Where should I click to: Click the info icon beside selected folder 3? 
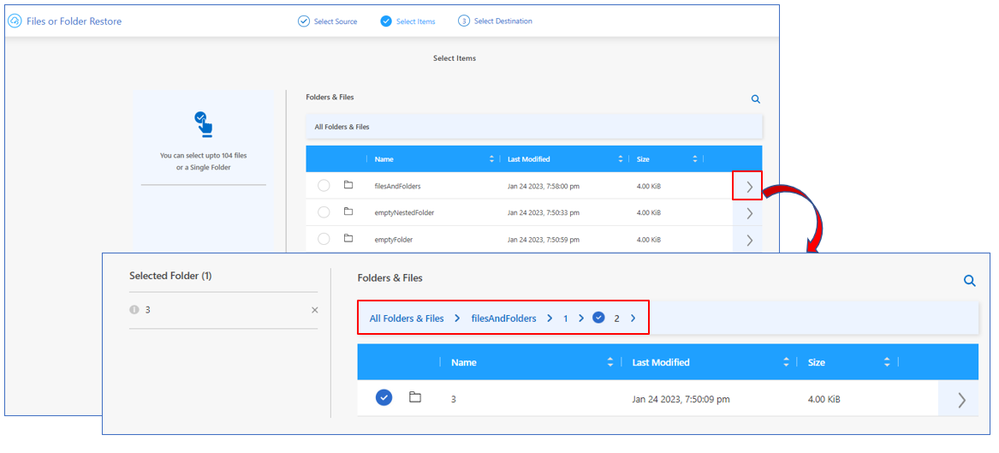pos(134,310)
